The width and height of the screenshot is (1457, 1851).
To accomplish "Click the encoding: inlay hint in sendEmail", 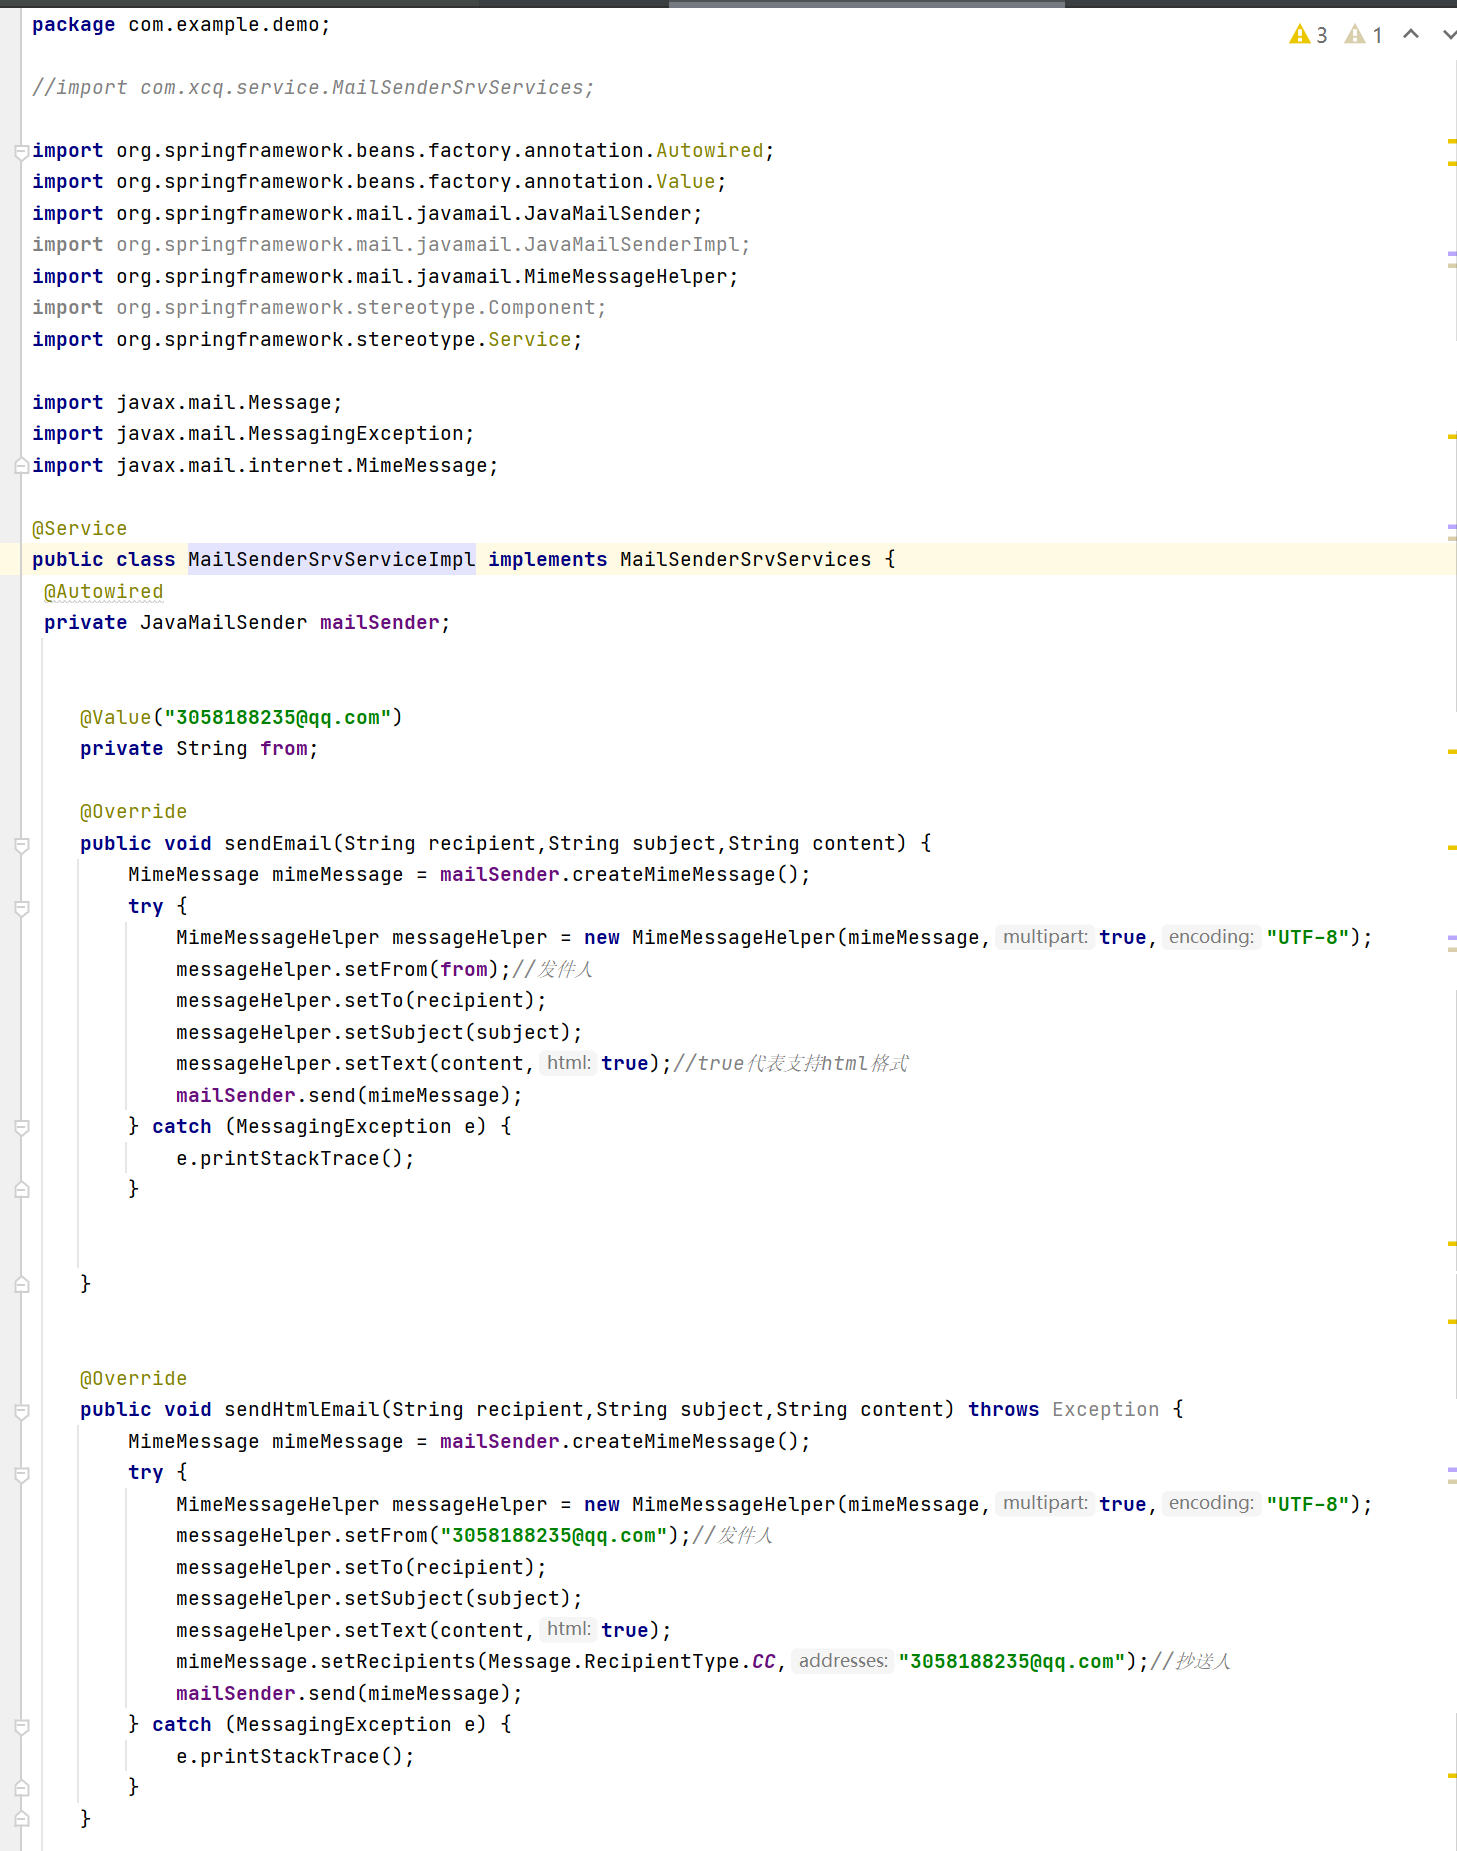I will pos(1211,937).
